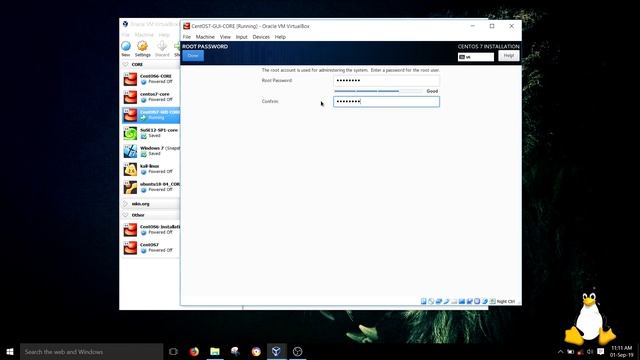Open Task View on the taskbar

pos(173,351)
